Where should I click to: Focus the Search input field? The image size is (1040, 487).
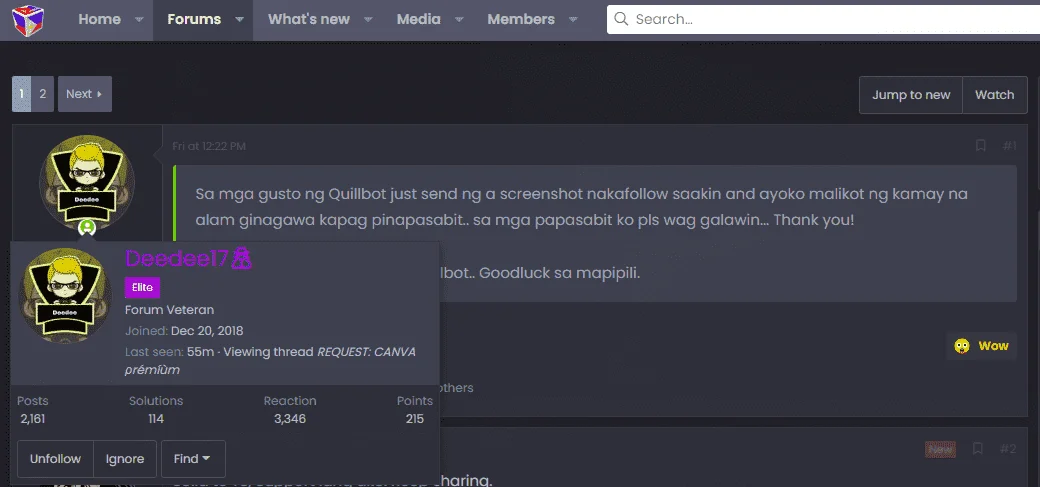pos(823,19)
